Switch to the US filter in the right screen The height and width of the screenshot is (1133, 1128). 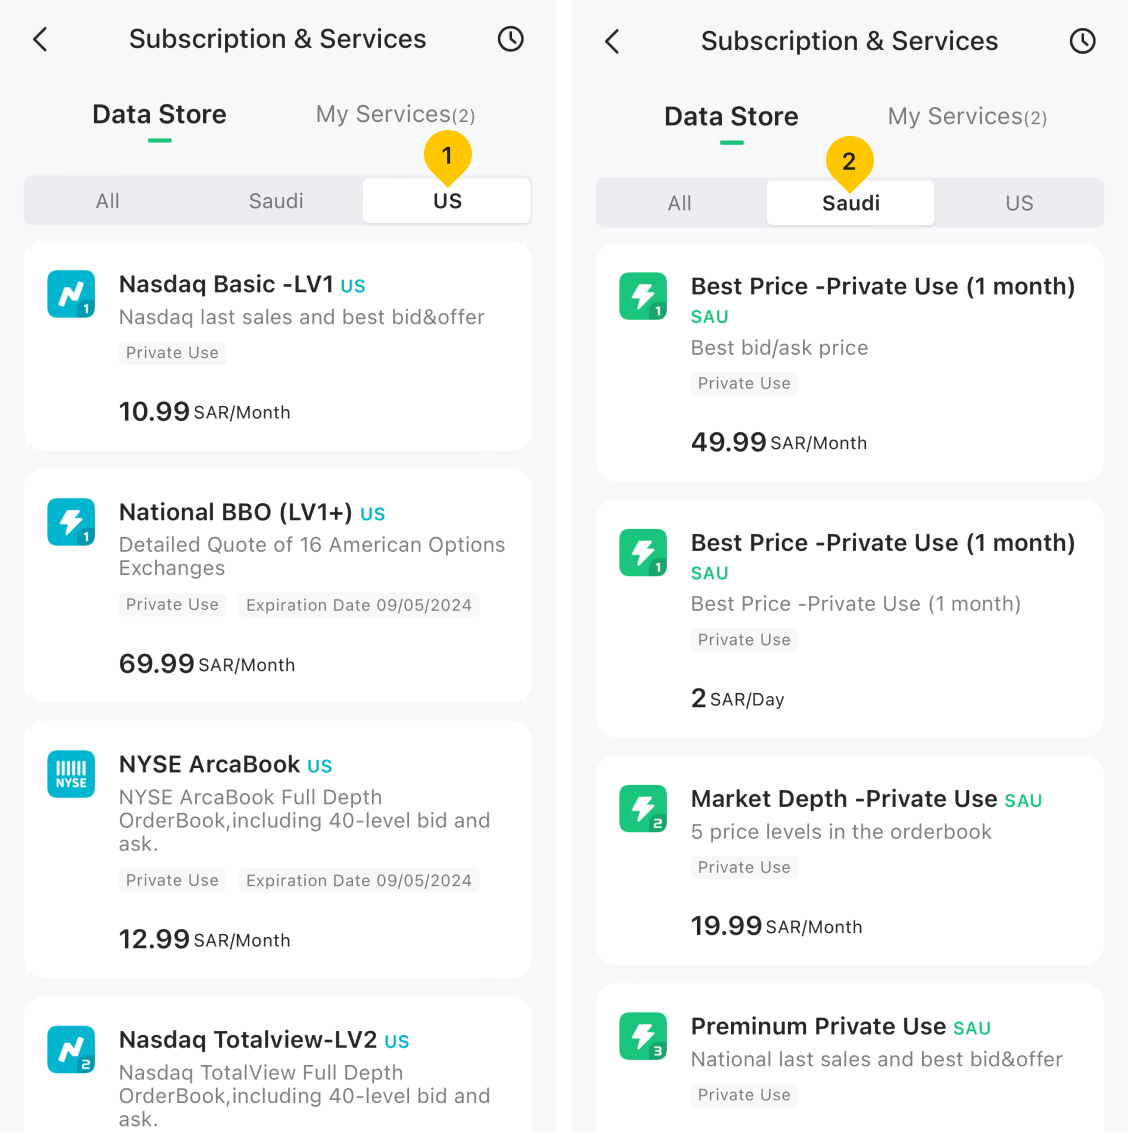pyautogui.click(x=1019, y=203)
